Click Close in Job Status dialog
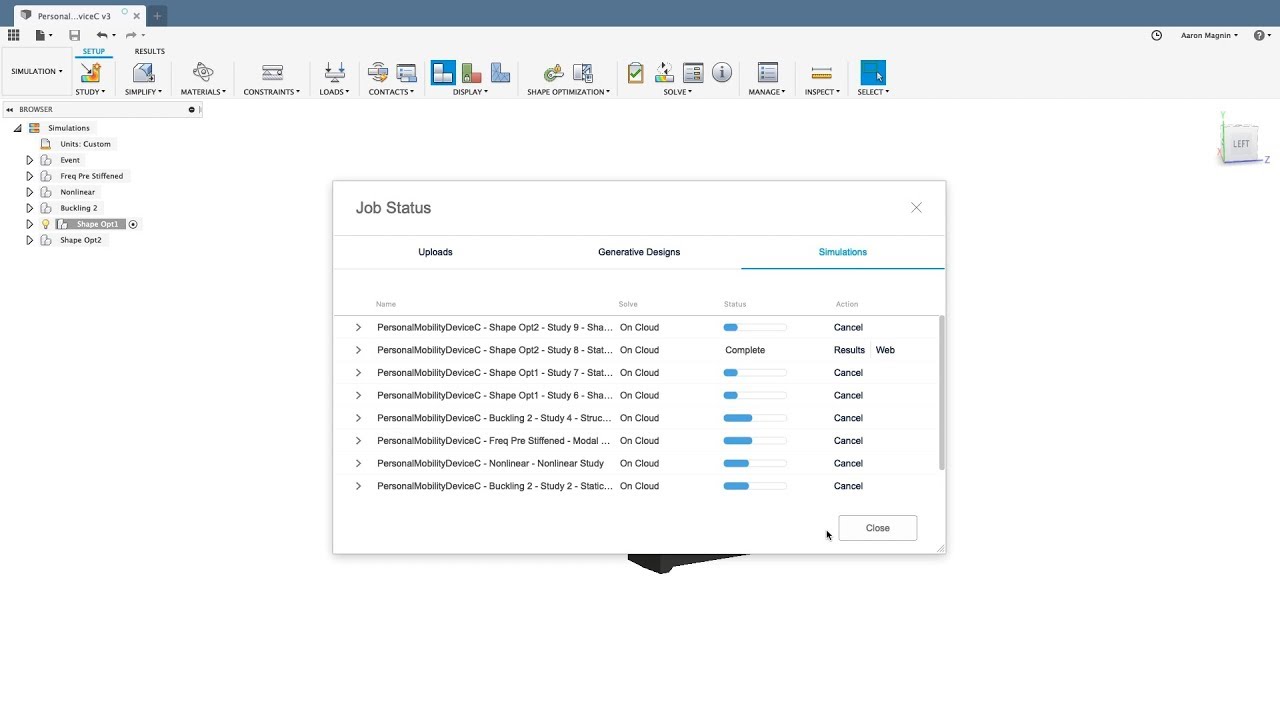The image size is (1280, 720). pyautogui.click(x=878, y=528)
